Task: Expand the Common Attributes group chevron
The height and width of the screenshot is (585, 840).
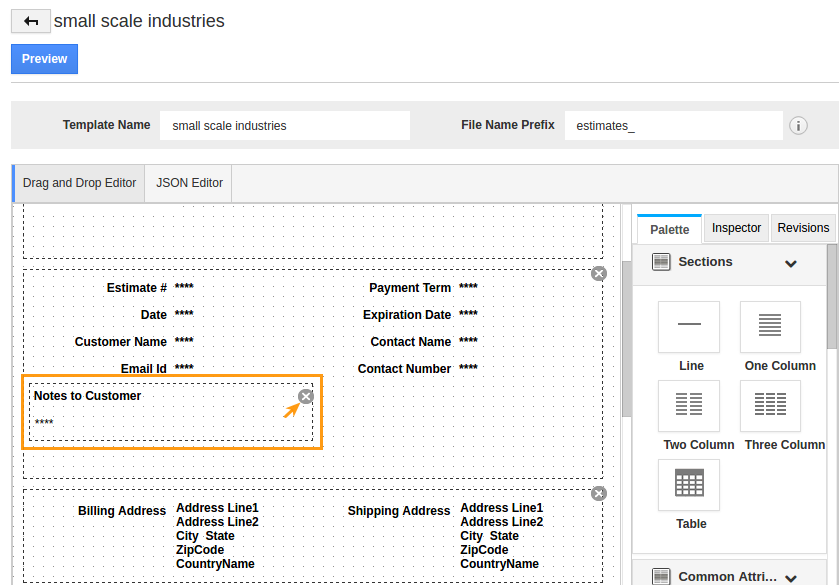Action: click(791, 578)
